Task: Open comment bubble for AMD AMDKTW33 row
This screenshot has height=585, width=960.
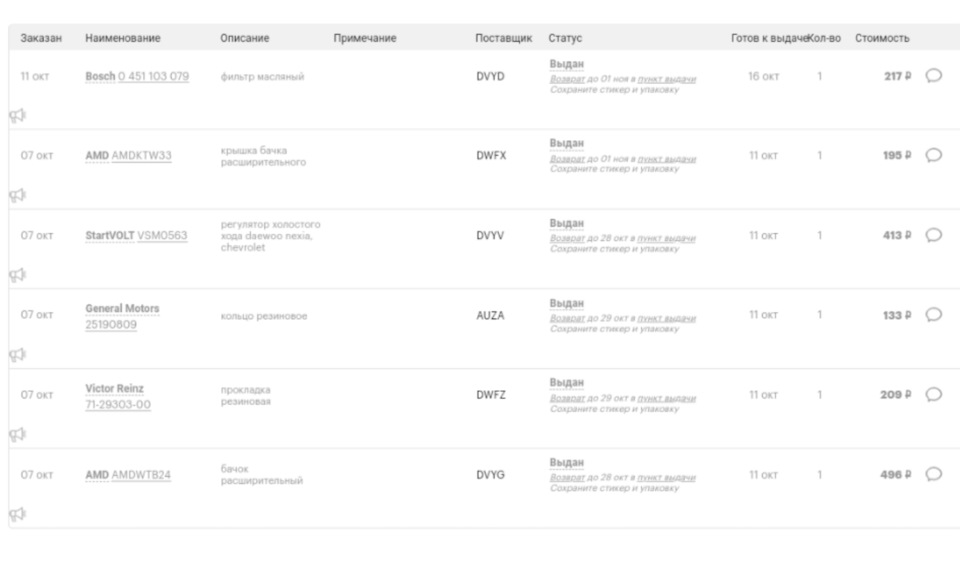Action: coord(934,155)
